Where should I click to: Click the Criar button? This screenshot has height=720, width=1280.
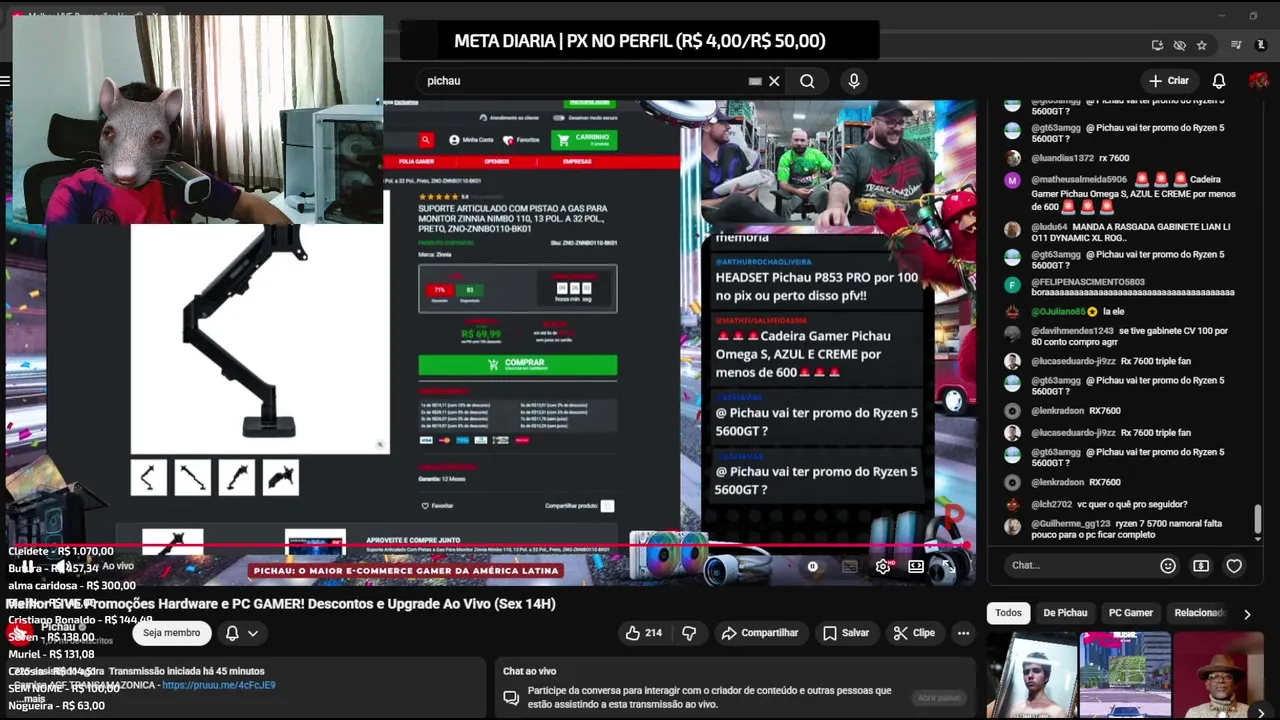(1169, 81)
